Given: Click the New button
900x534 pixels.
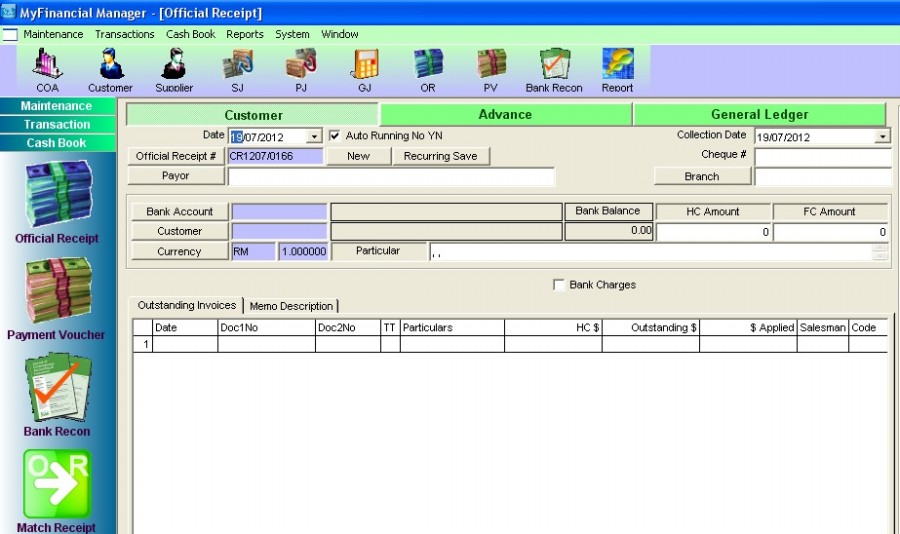Looking at the screenshot, I should [358, 156].
